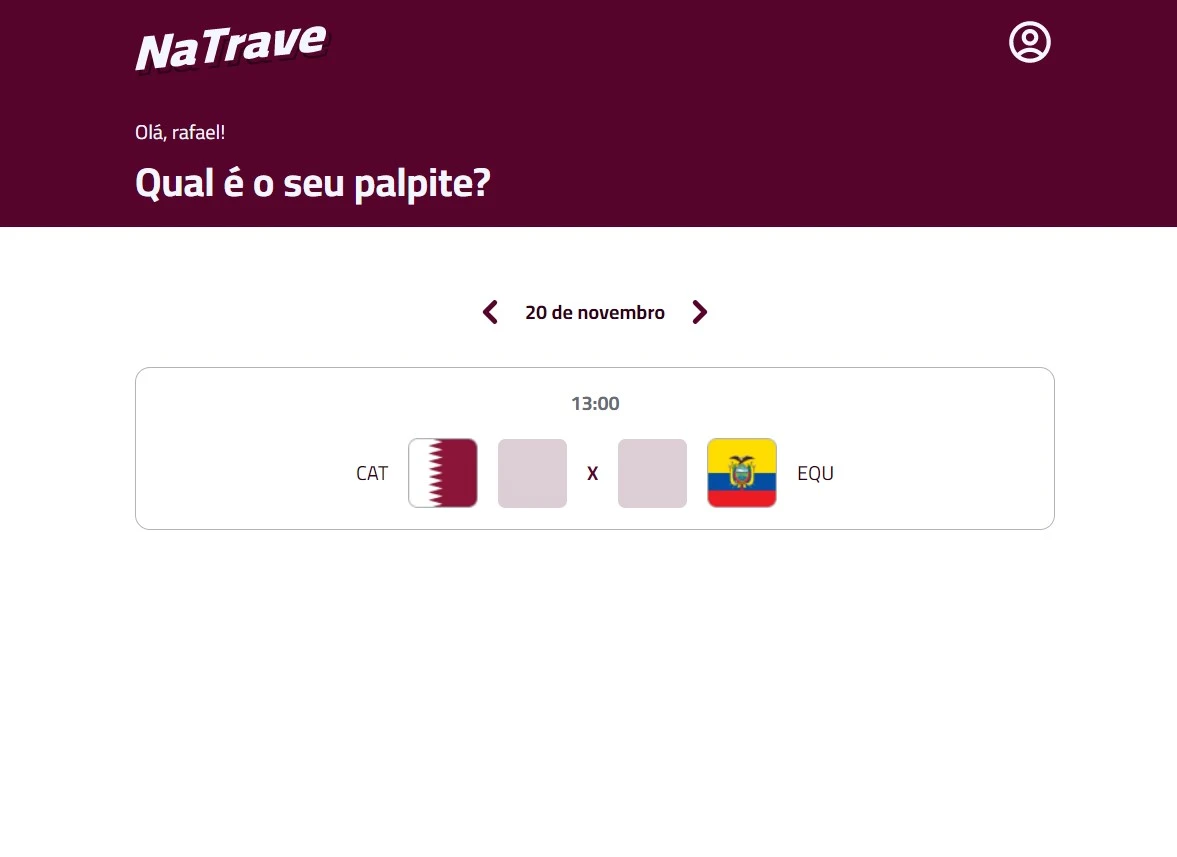Click the Olá, rafael! greeting text

[180, 132]
